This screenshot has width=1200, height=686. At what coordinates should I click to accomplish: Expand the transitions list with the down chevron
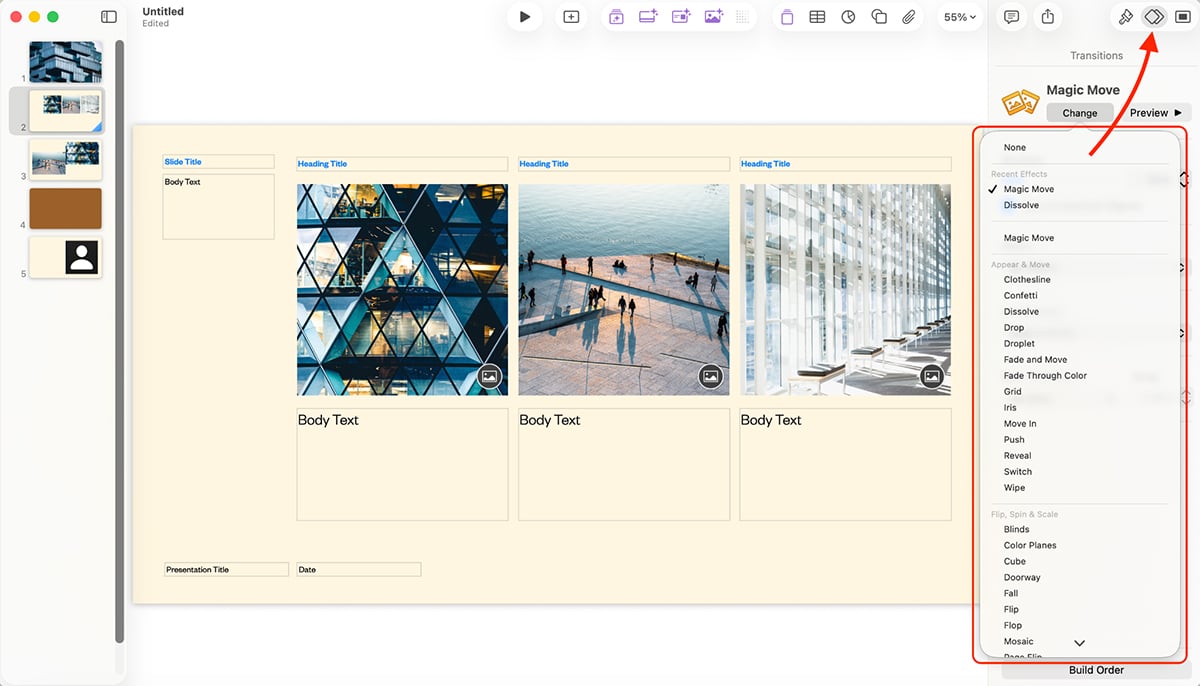1078,643
